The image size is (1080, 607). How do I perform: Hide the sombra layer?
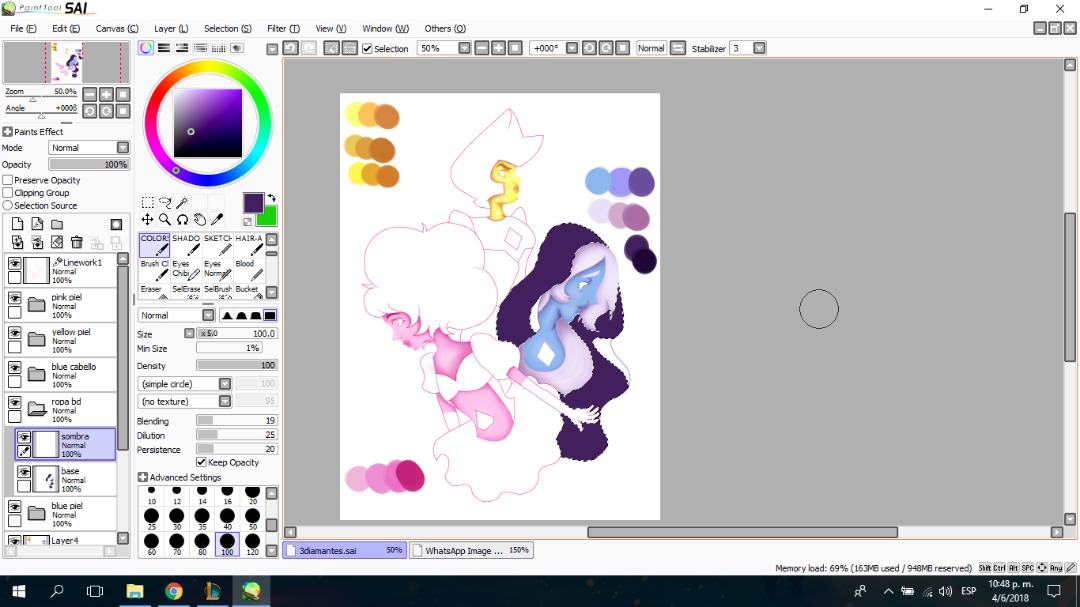24,438
